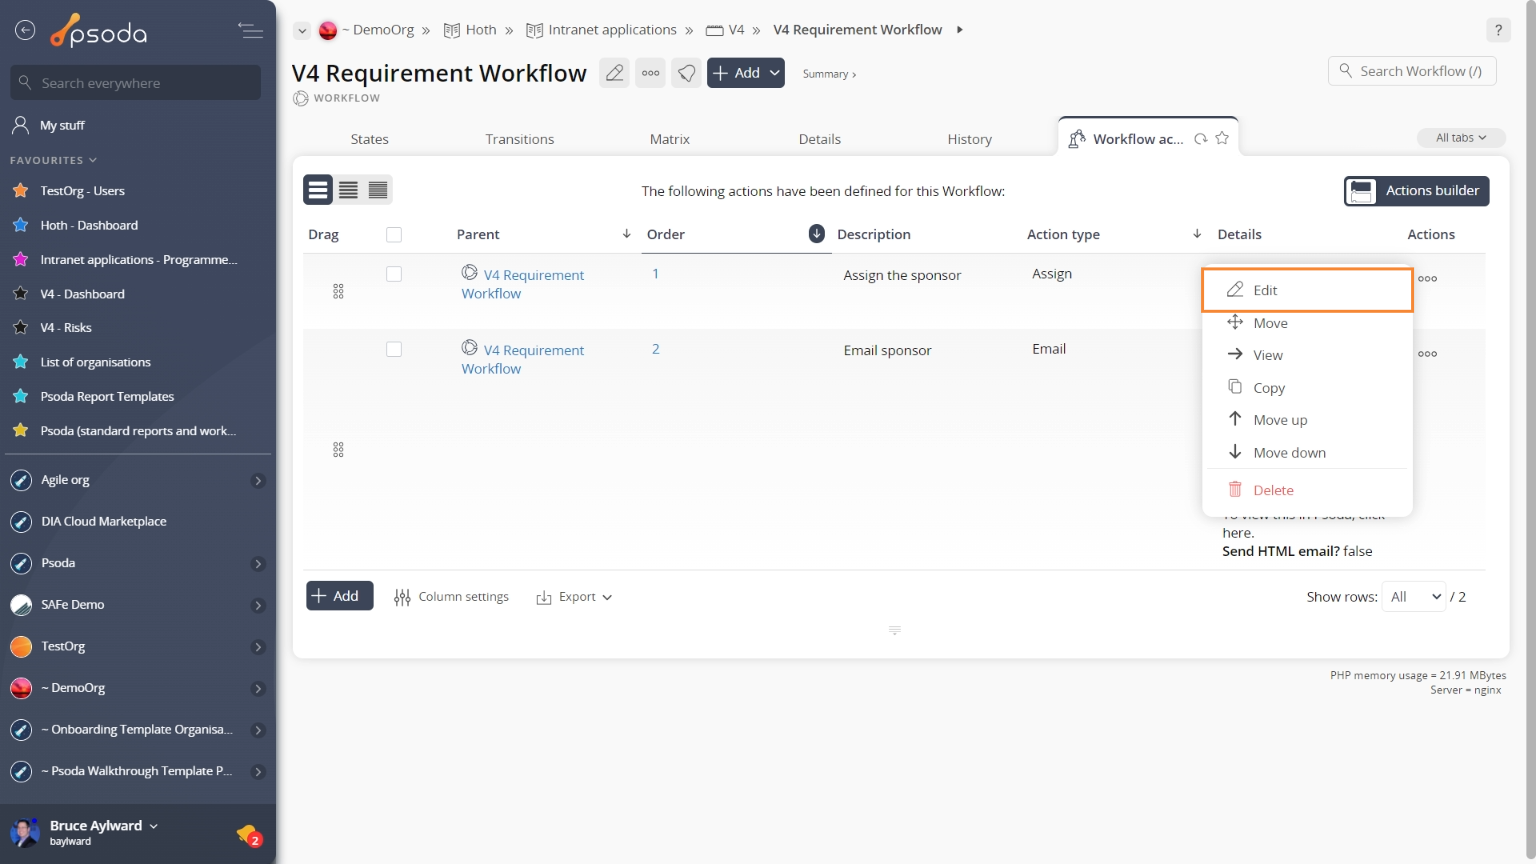Tick the select-all checkbox in table header
The image size is (1536, 864).
click(394, 235)
